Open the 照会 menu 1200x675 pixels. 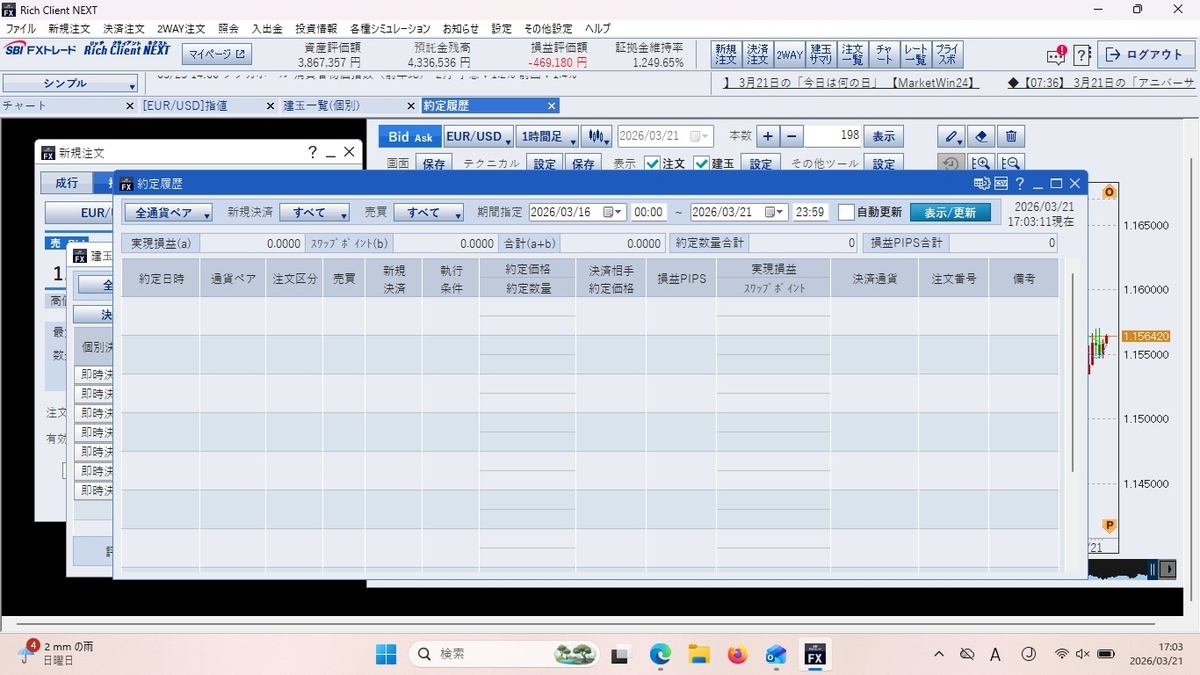click(229, 29)
